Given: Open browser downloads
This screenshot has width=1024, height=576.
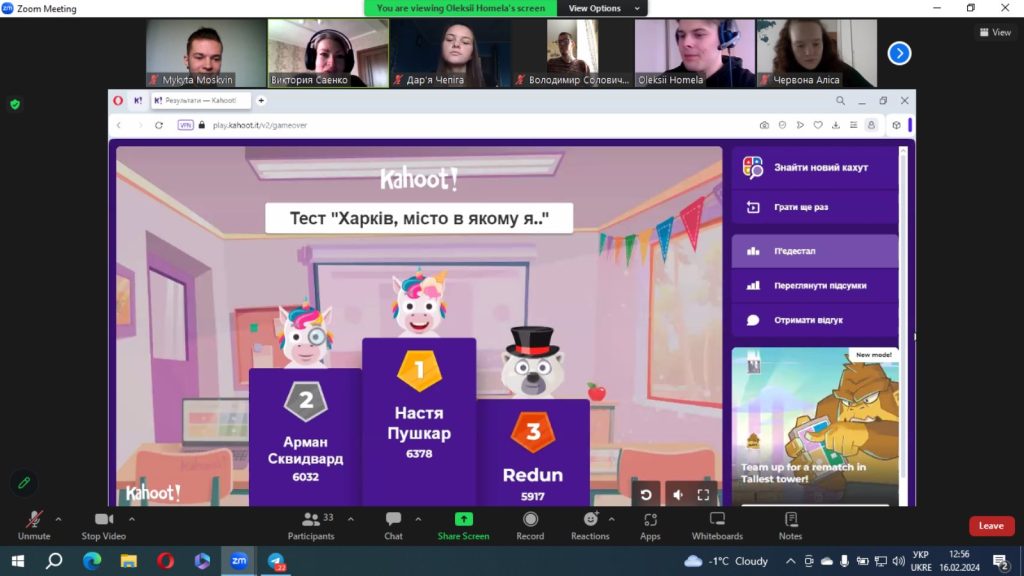Looking at the screenshot, I should click(836, 125).
